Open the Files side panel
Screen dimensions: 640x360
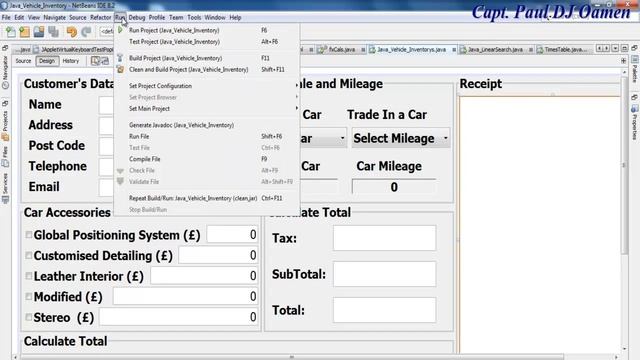(x=5, y=157)
